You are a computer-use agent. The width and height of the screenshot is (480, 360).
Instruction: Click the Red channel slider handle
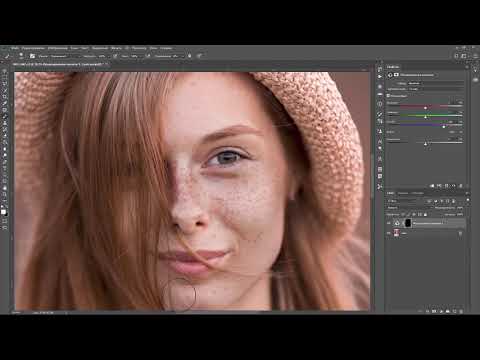click(x=425, y=108)
